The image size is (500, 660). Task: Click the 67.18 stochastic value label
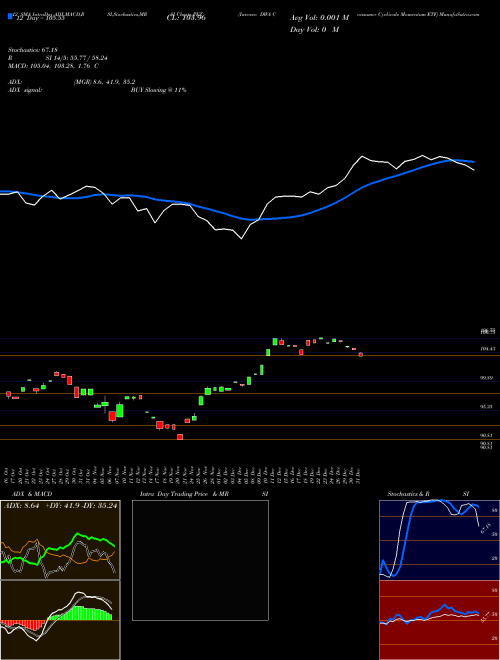pos(486,528)
